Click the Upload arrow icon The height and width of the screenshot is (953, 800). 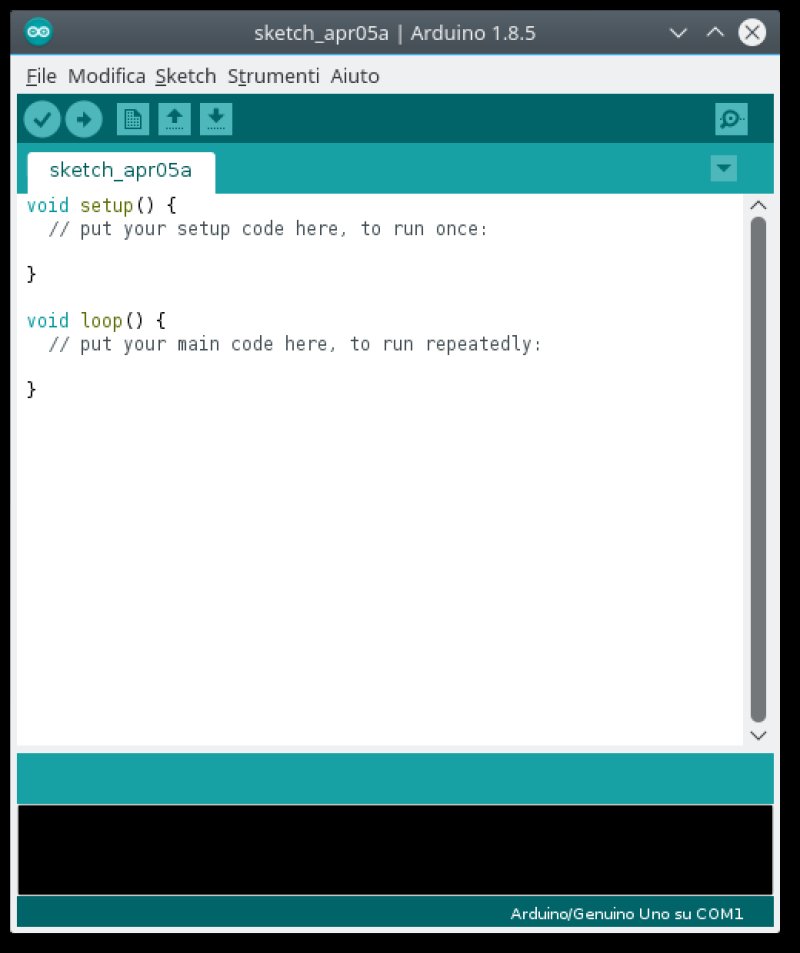(x=84, y=119)
